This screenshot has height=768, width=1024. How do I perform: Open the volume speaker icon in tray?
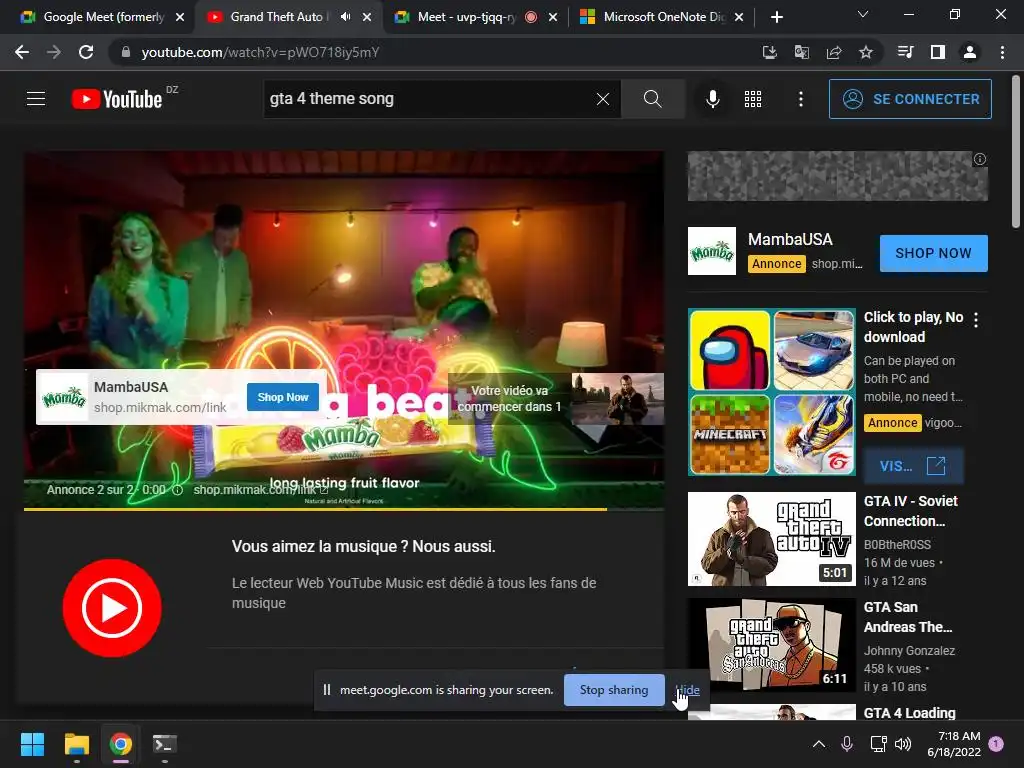903,744
